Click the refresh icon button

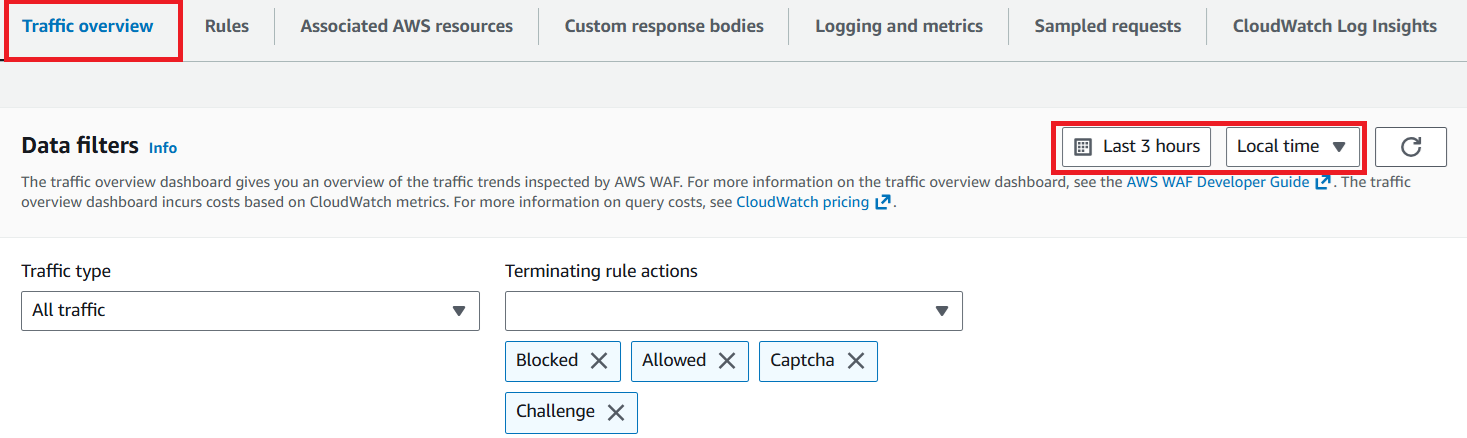[1410, 147]
